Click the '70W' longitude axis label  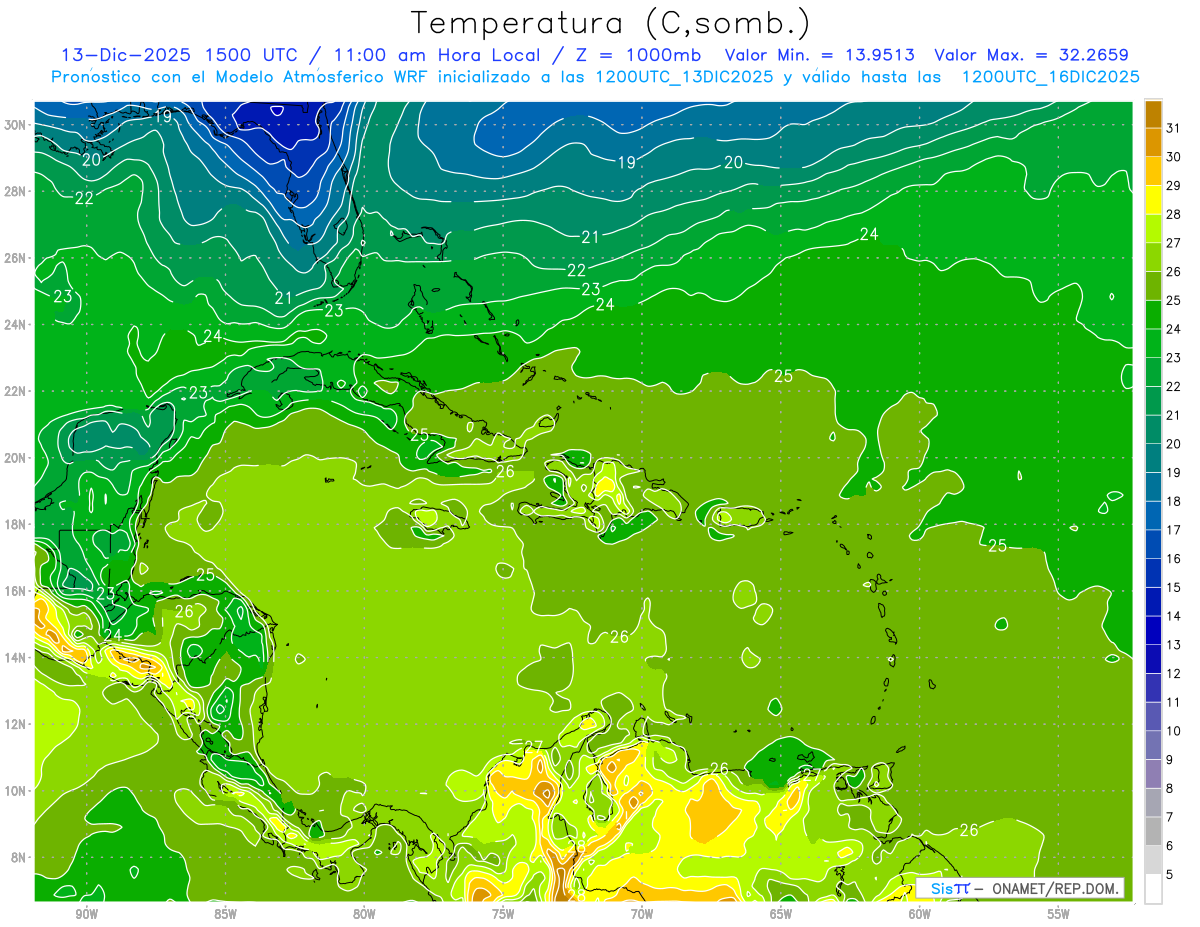coord(642,914)
